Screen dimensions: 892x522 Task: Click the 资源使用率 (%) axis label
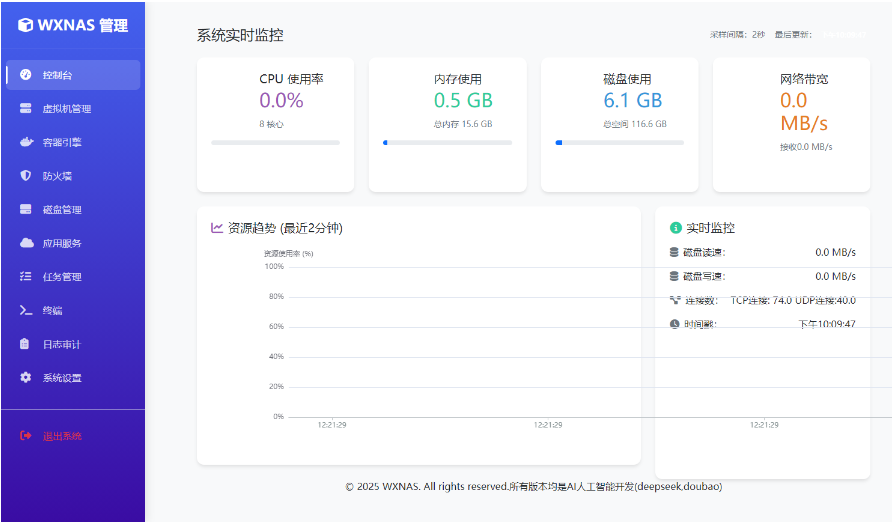(x=288, y=254)
